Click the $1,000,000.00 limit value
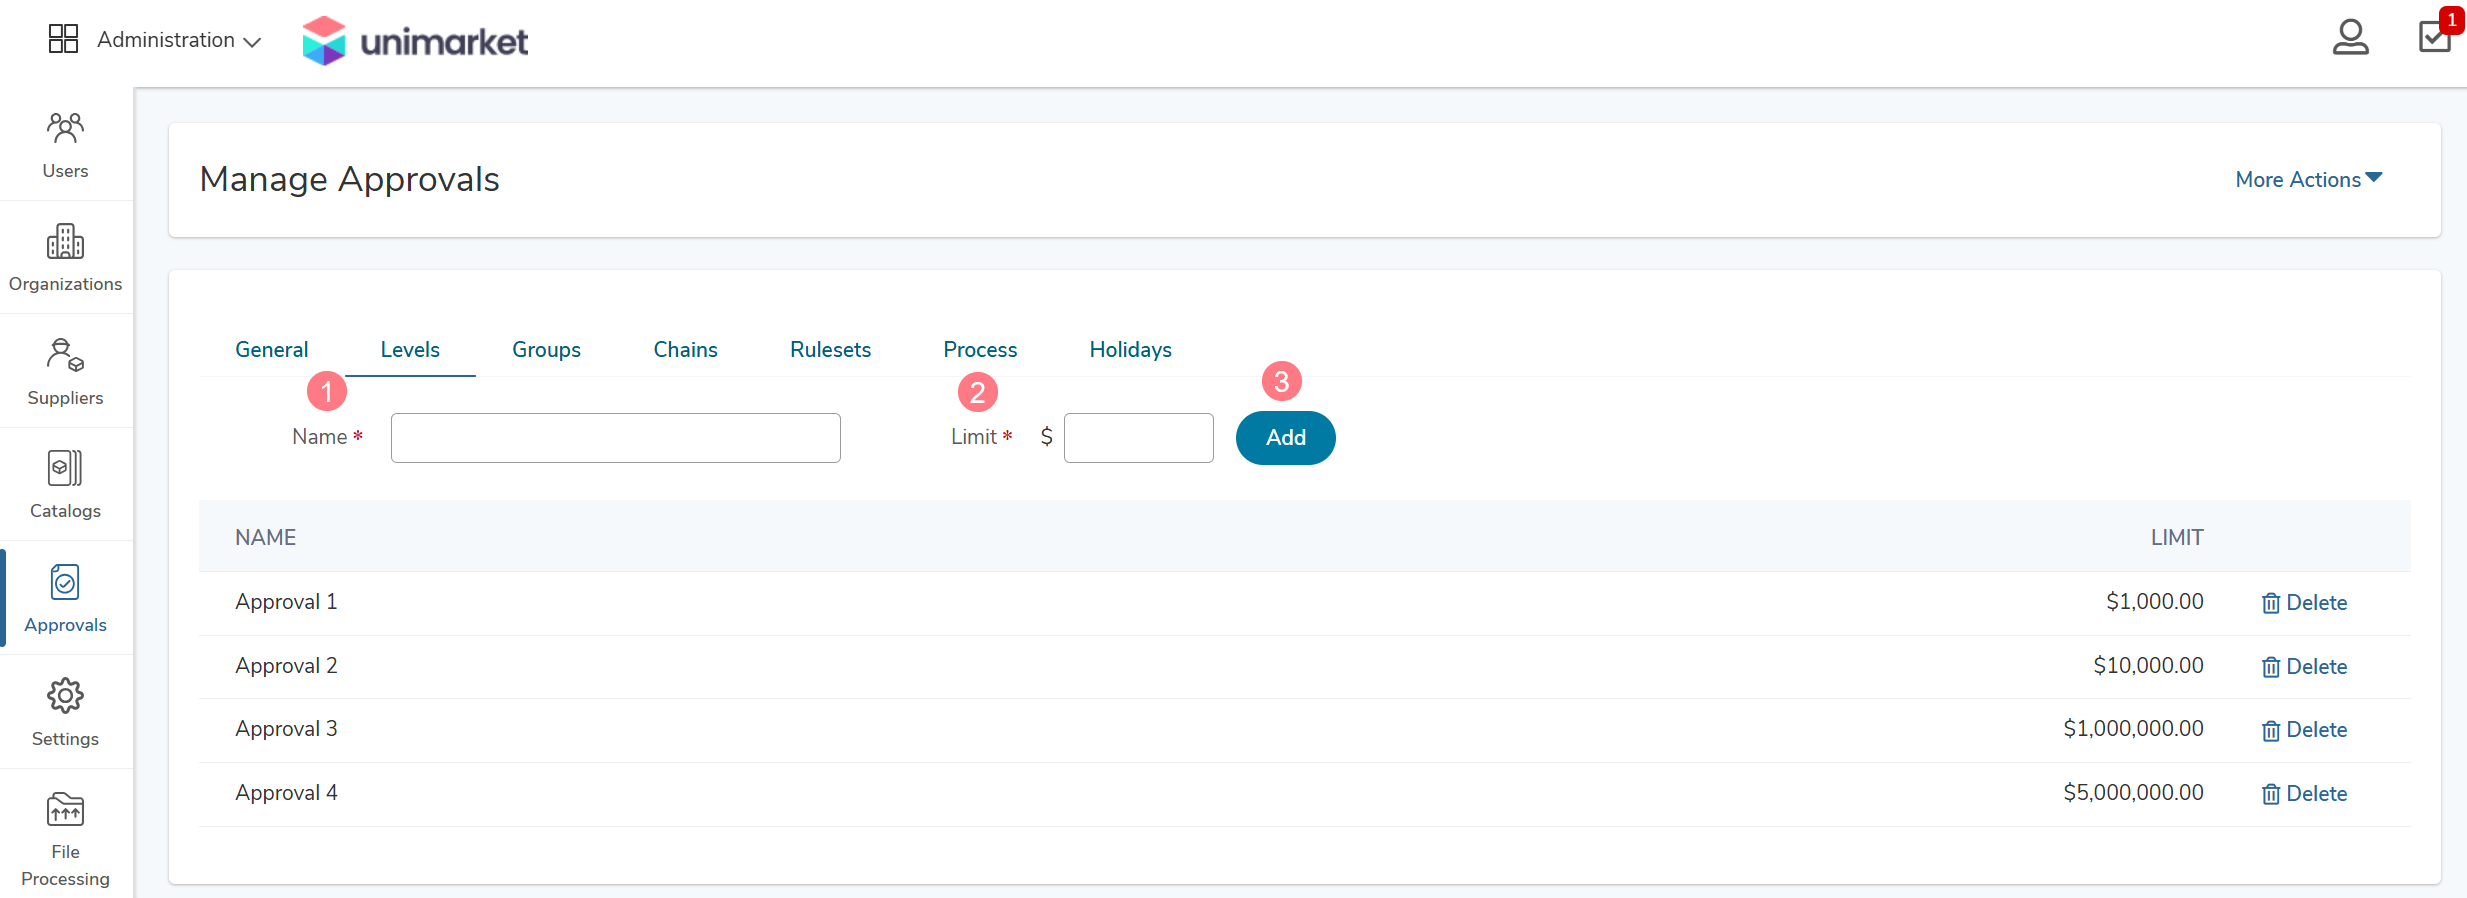 [x=2134, y=729]
